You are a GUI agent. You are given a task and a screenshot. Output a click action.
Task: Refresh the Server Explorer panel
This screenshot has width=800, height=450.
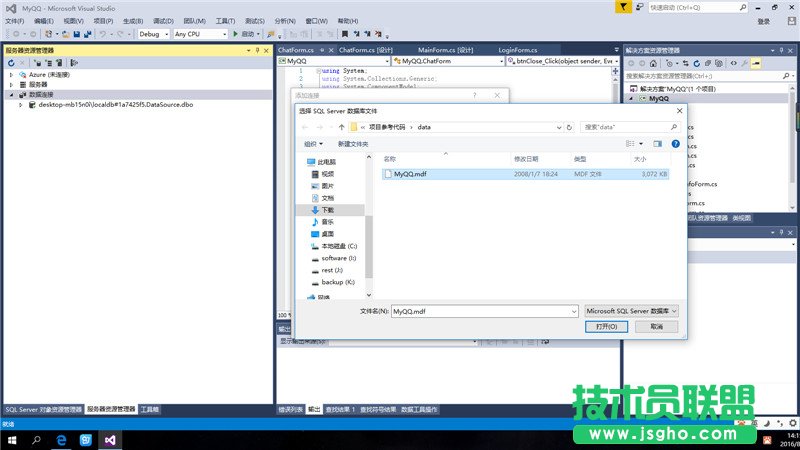pos(11,63)
